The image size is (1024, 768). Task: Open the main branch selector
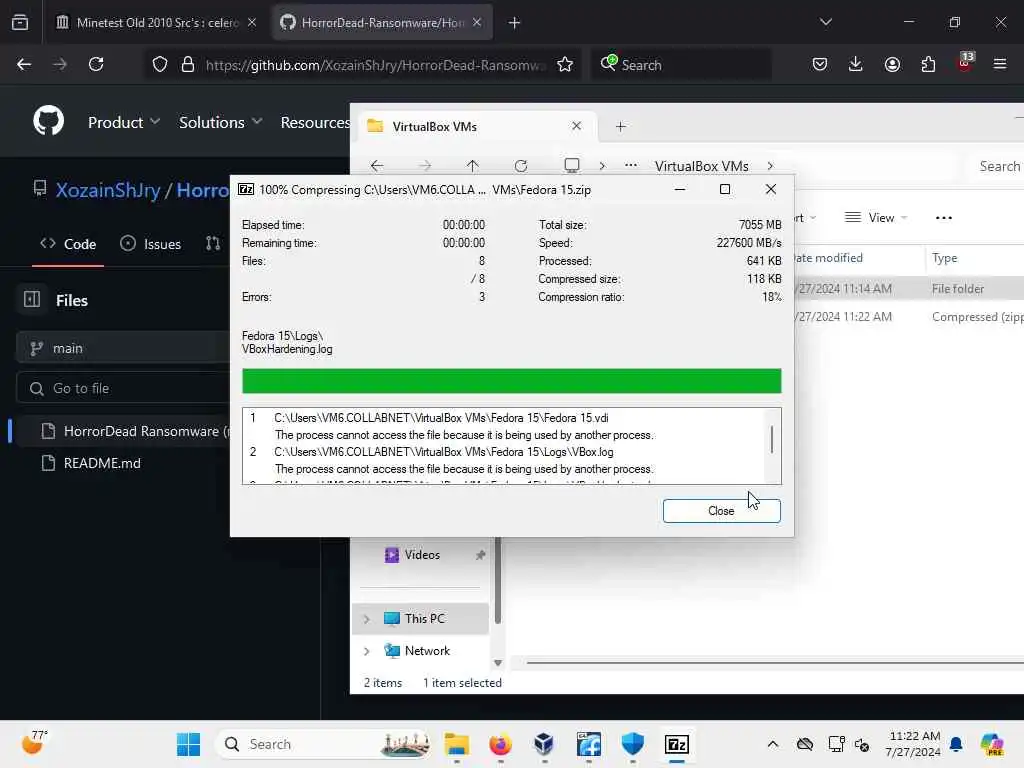(123, 348)
